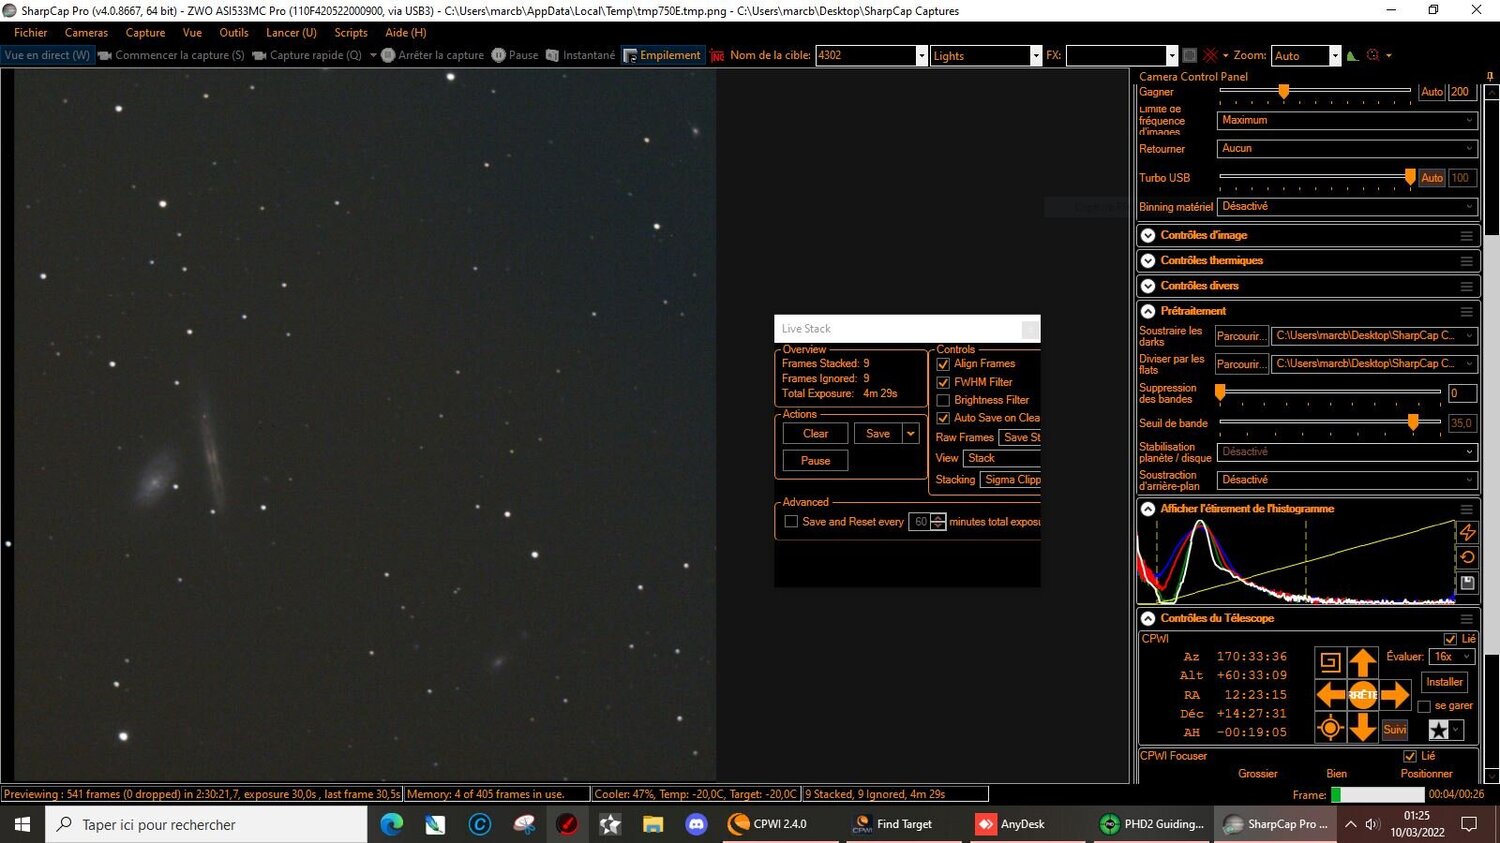Click the save-to-disk icon in the histogram panel

click(x=1467, y=583)
